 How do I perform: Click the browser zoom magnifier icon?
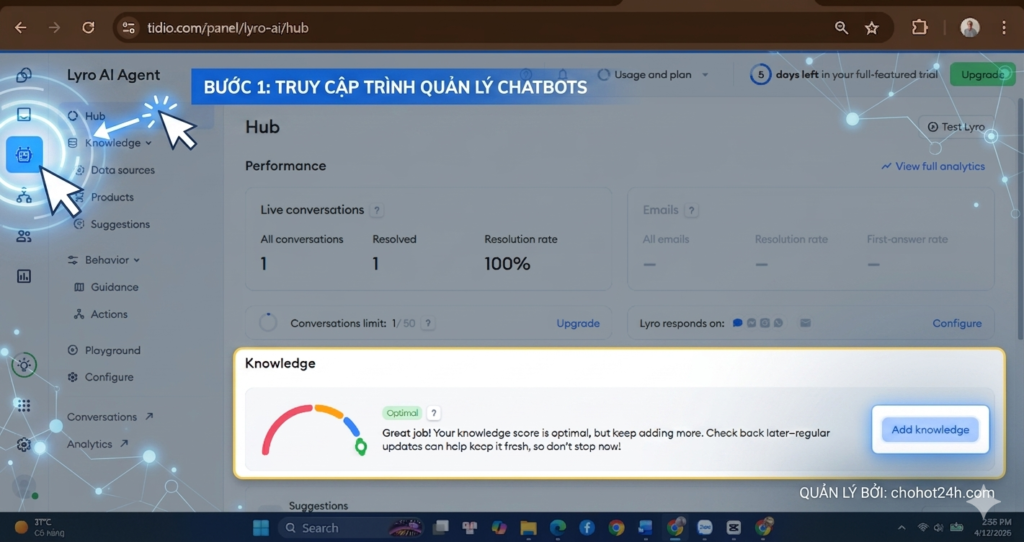coord(841,27)
